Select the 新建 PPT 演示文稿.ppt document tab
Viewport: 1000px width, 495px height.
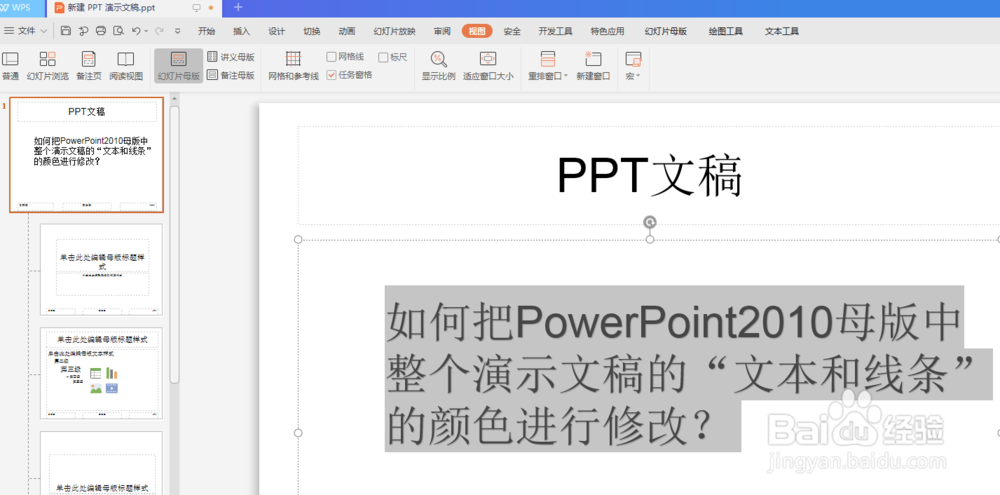pyautogui.click(x=112, y=8)
